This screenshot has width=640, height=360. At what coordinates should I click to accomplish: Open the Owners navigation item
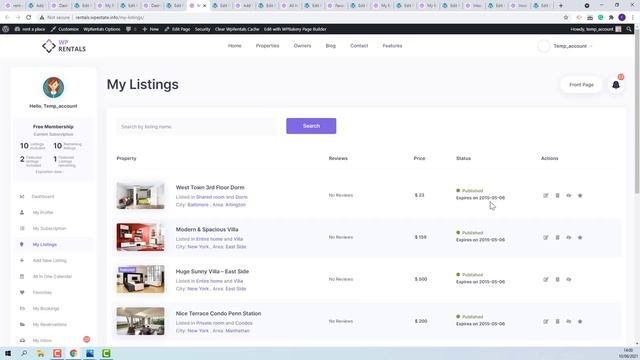[x=302, y=46]
